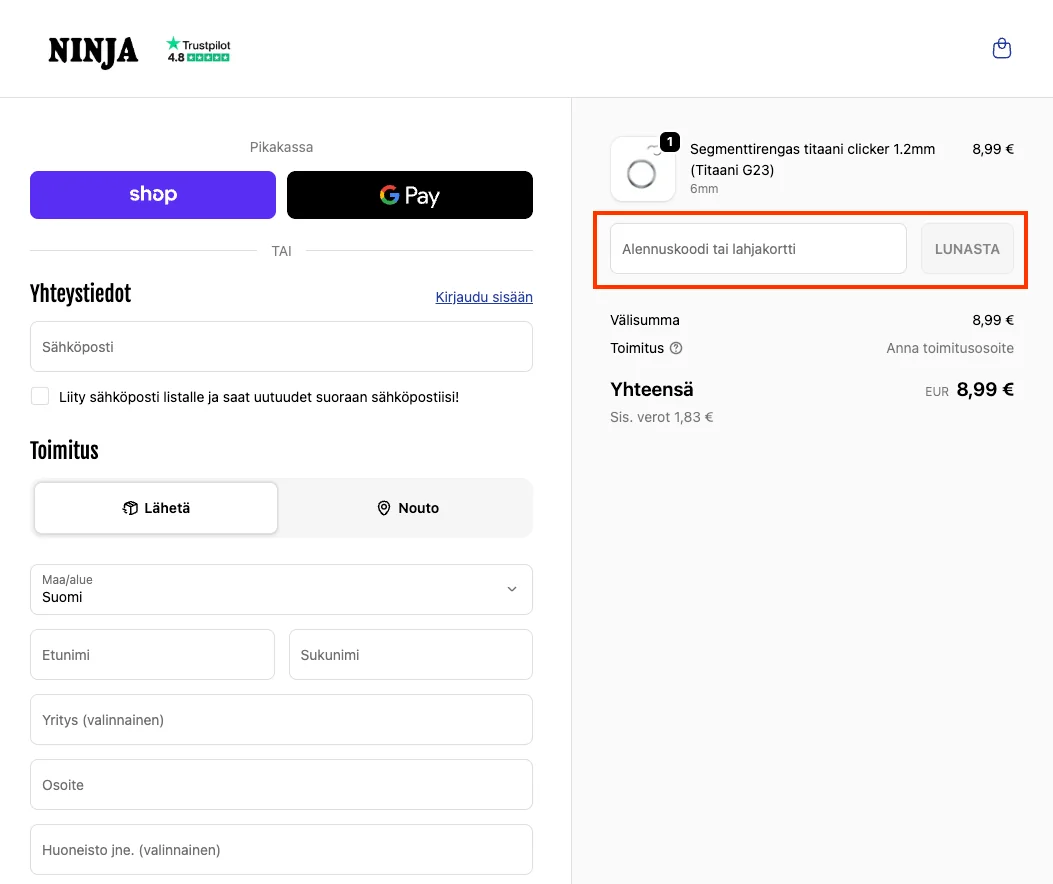Click the Toimitus help question icon

click(676, 348)
